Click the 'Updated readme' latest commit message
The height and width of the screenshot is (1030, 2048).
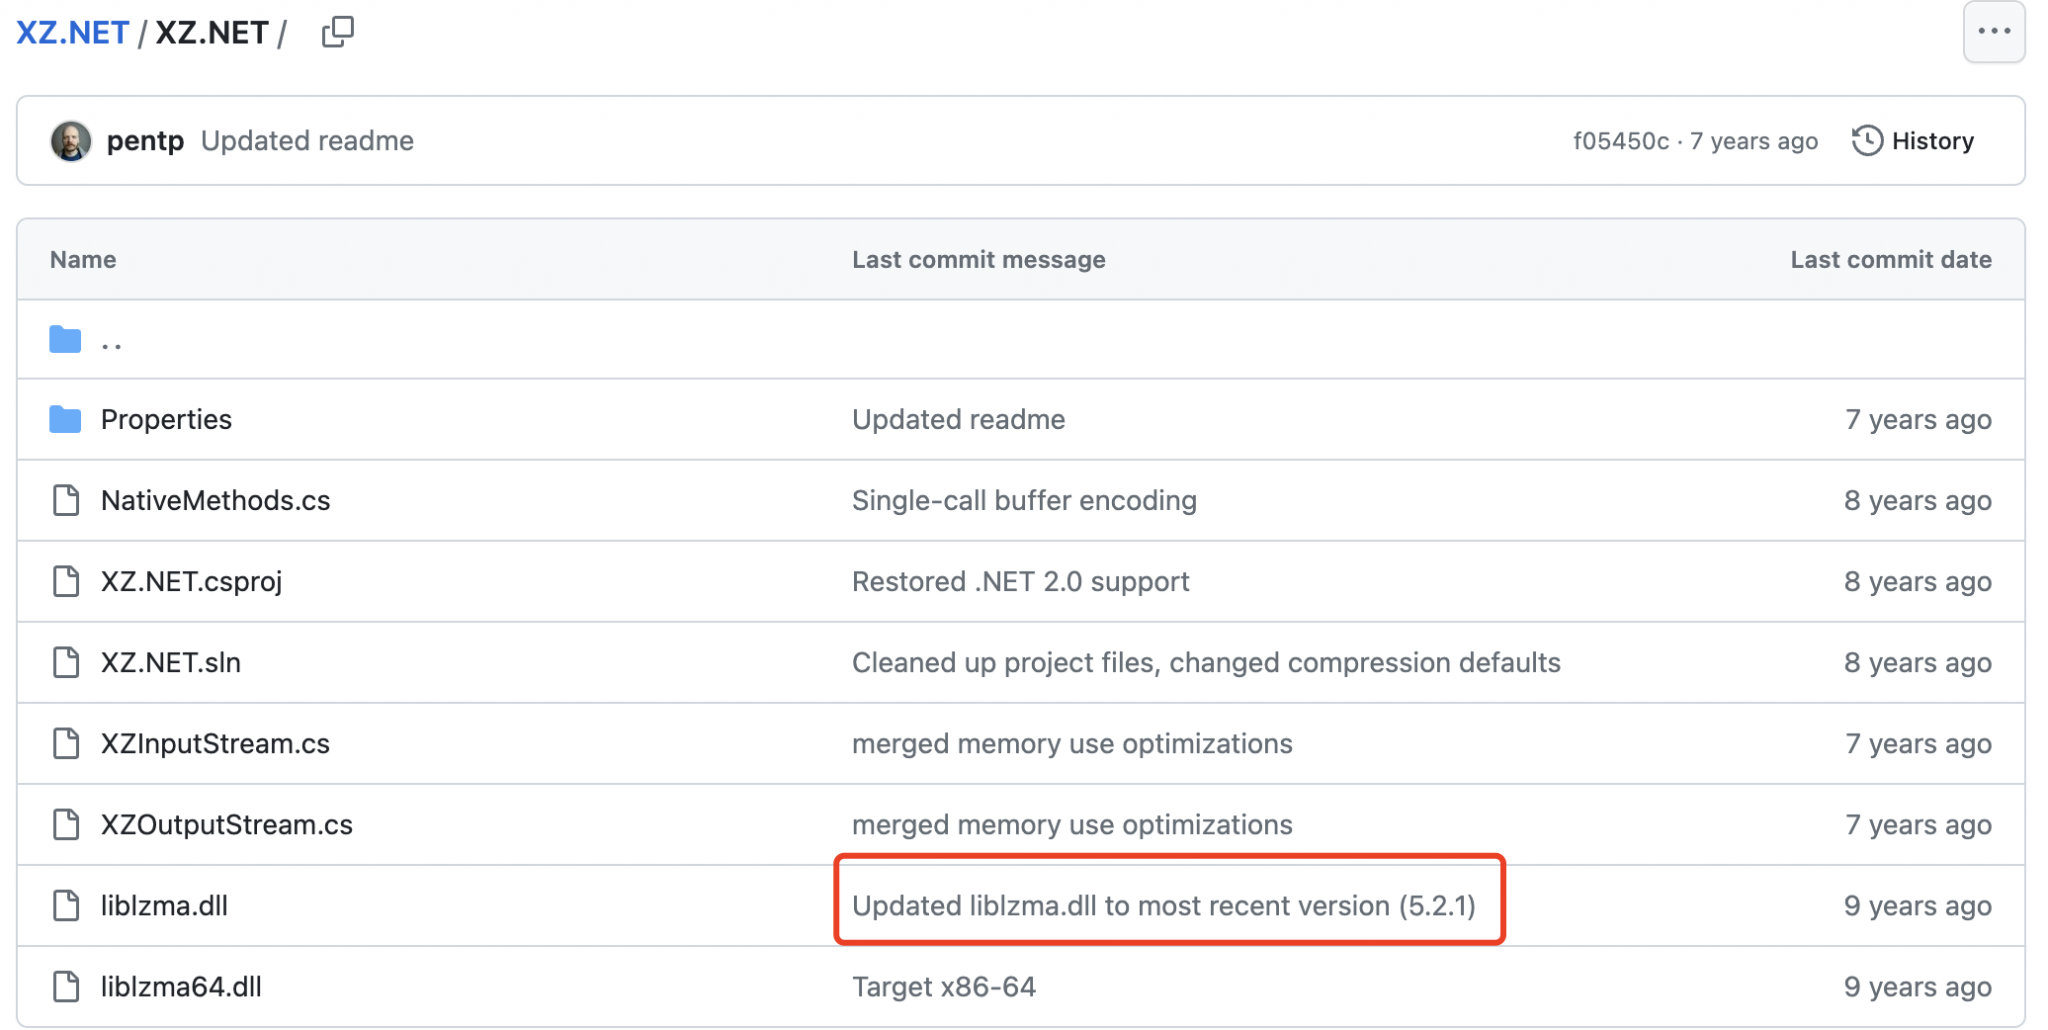coord(307,141)
